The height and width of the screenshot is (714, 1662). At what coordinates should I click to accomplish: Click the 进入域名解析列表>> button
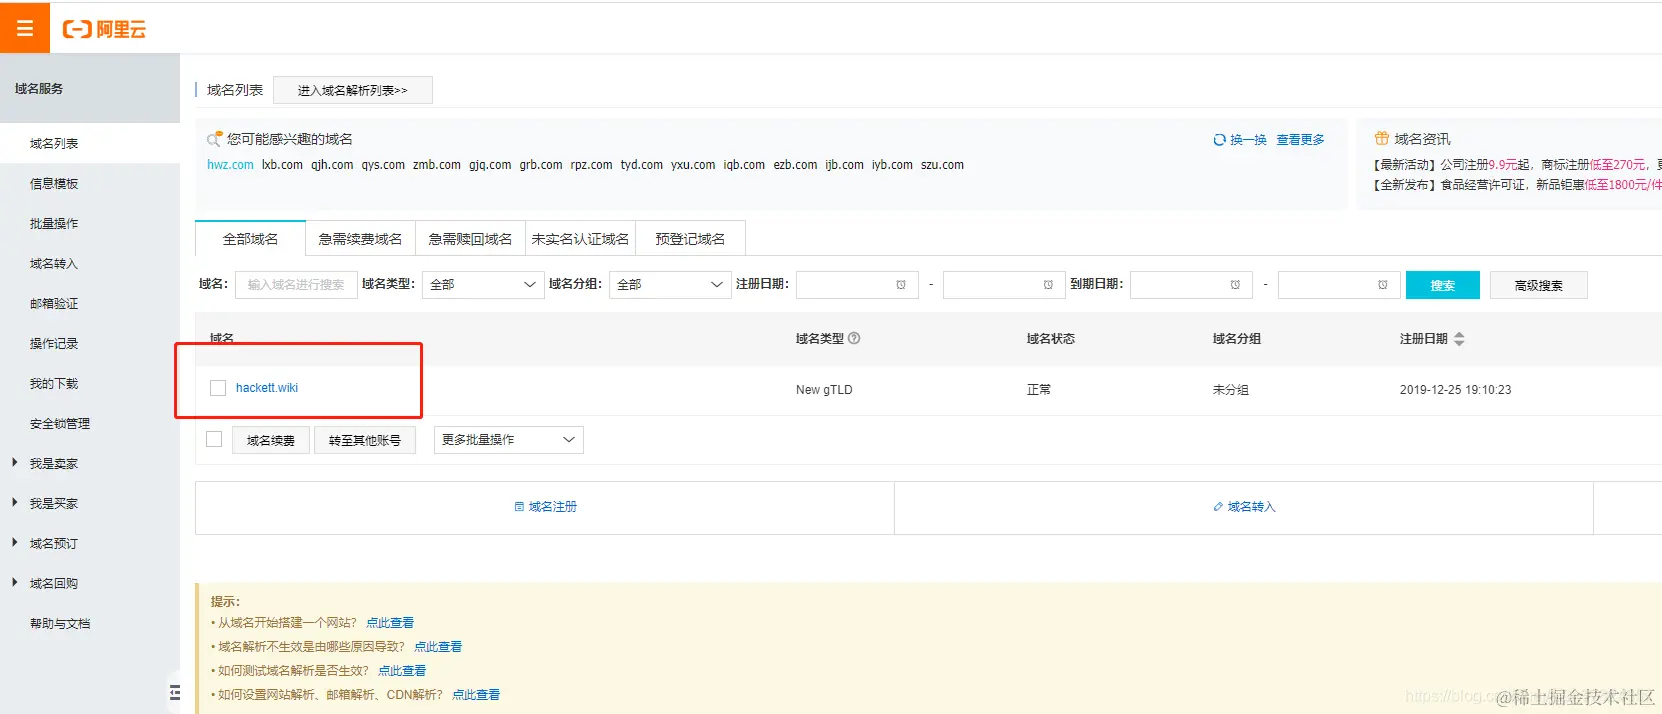353,90
